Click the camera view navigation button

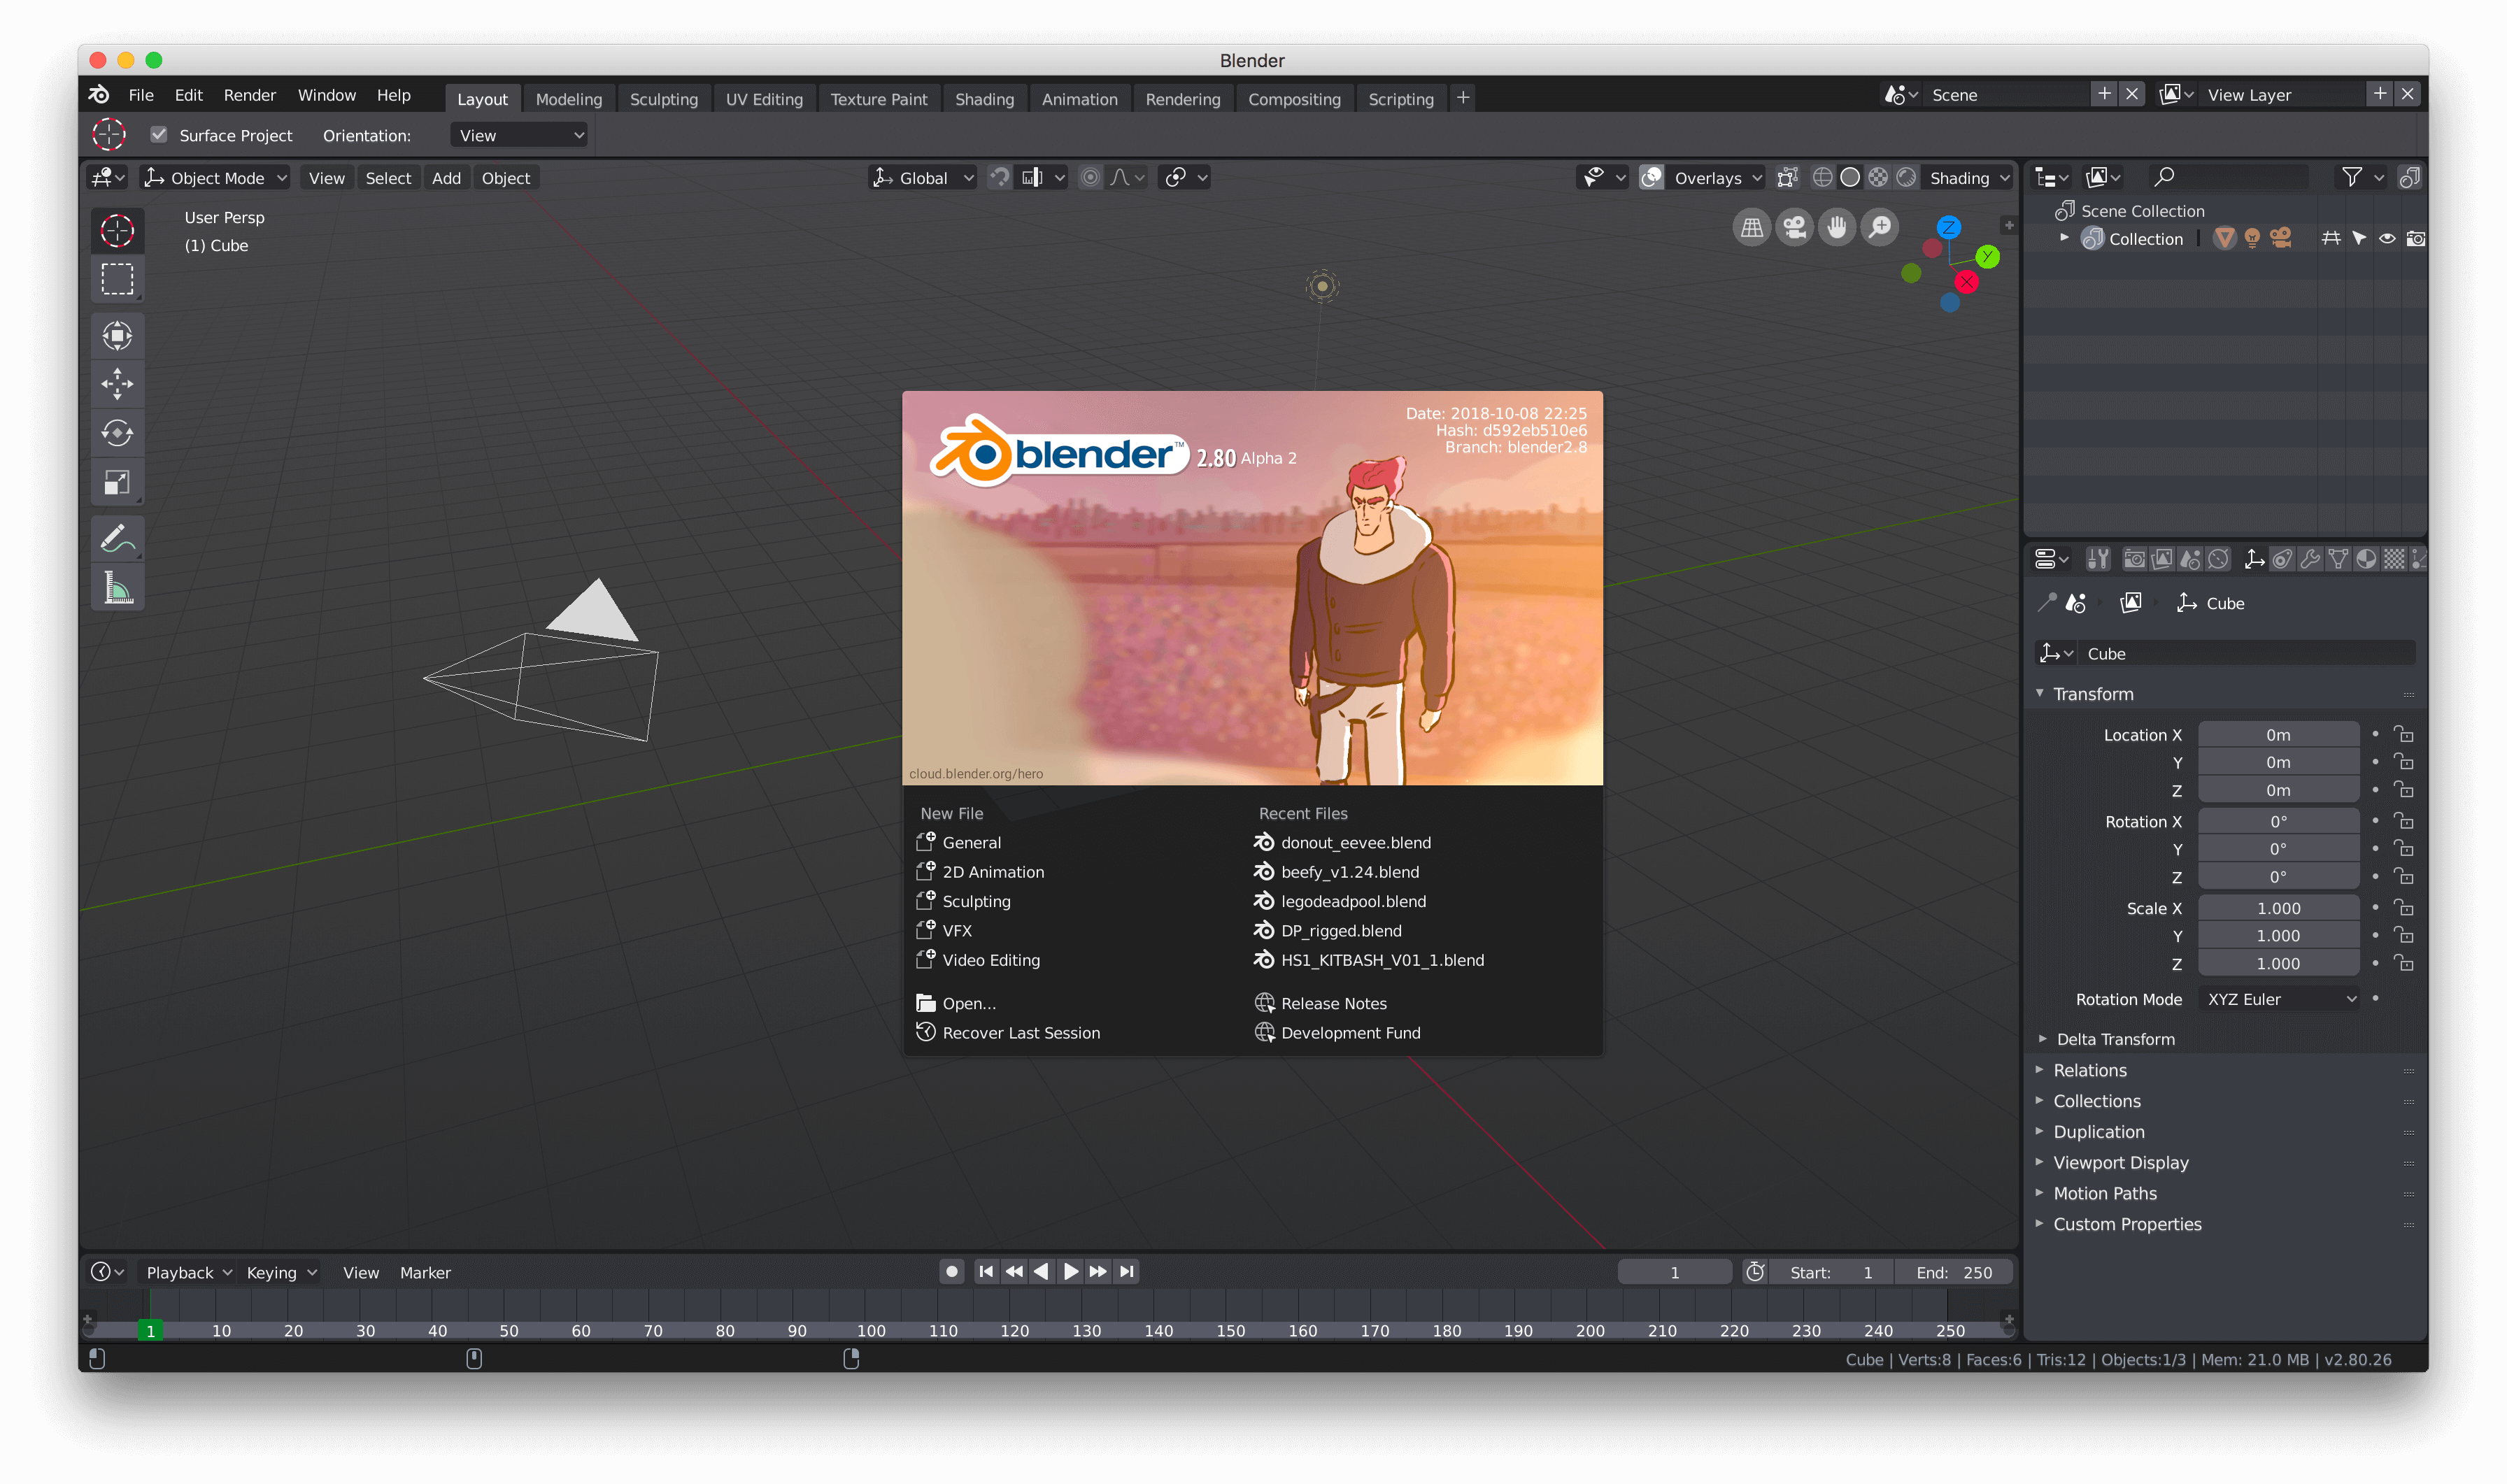1794,228
